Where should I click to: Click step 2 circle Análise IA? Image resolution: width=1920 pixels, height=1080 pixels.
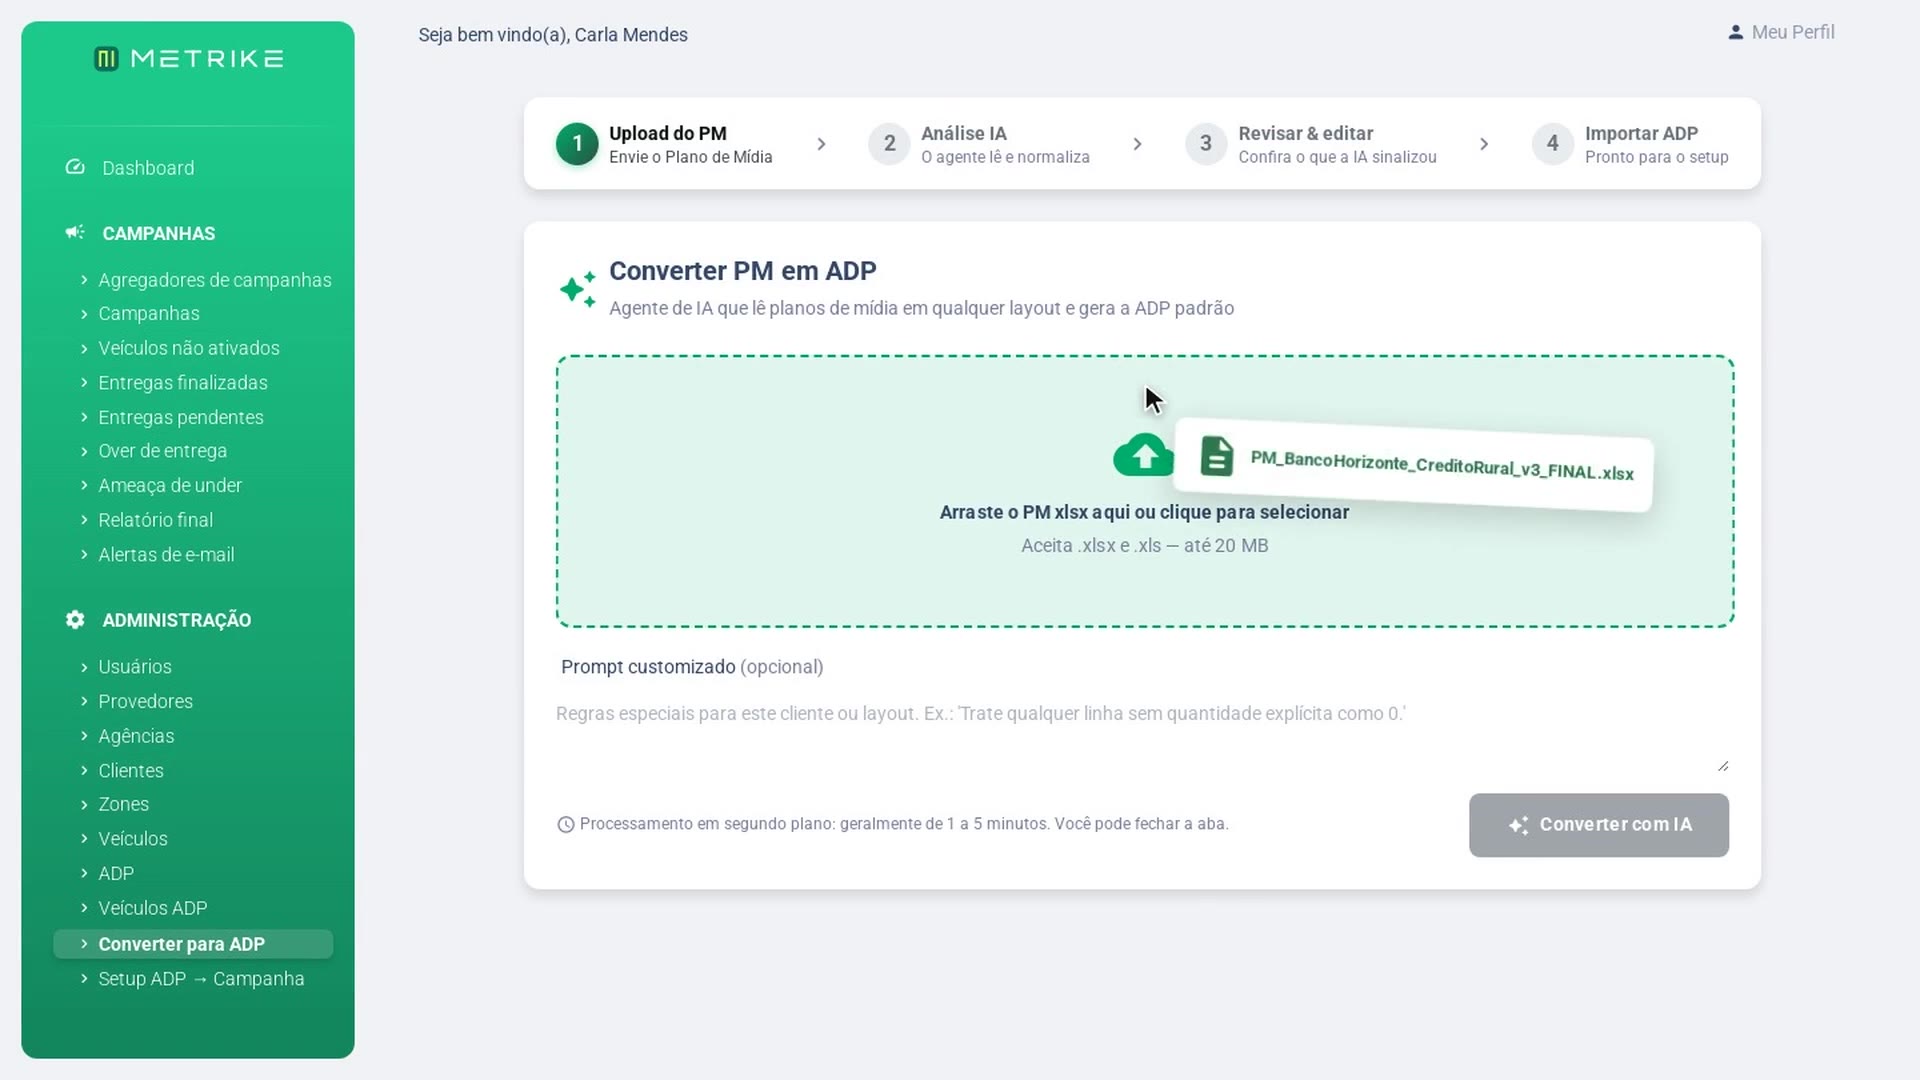[x=889, y=144]
